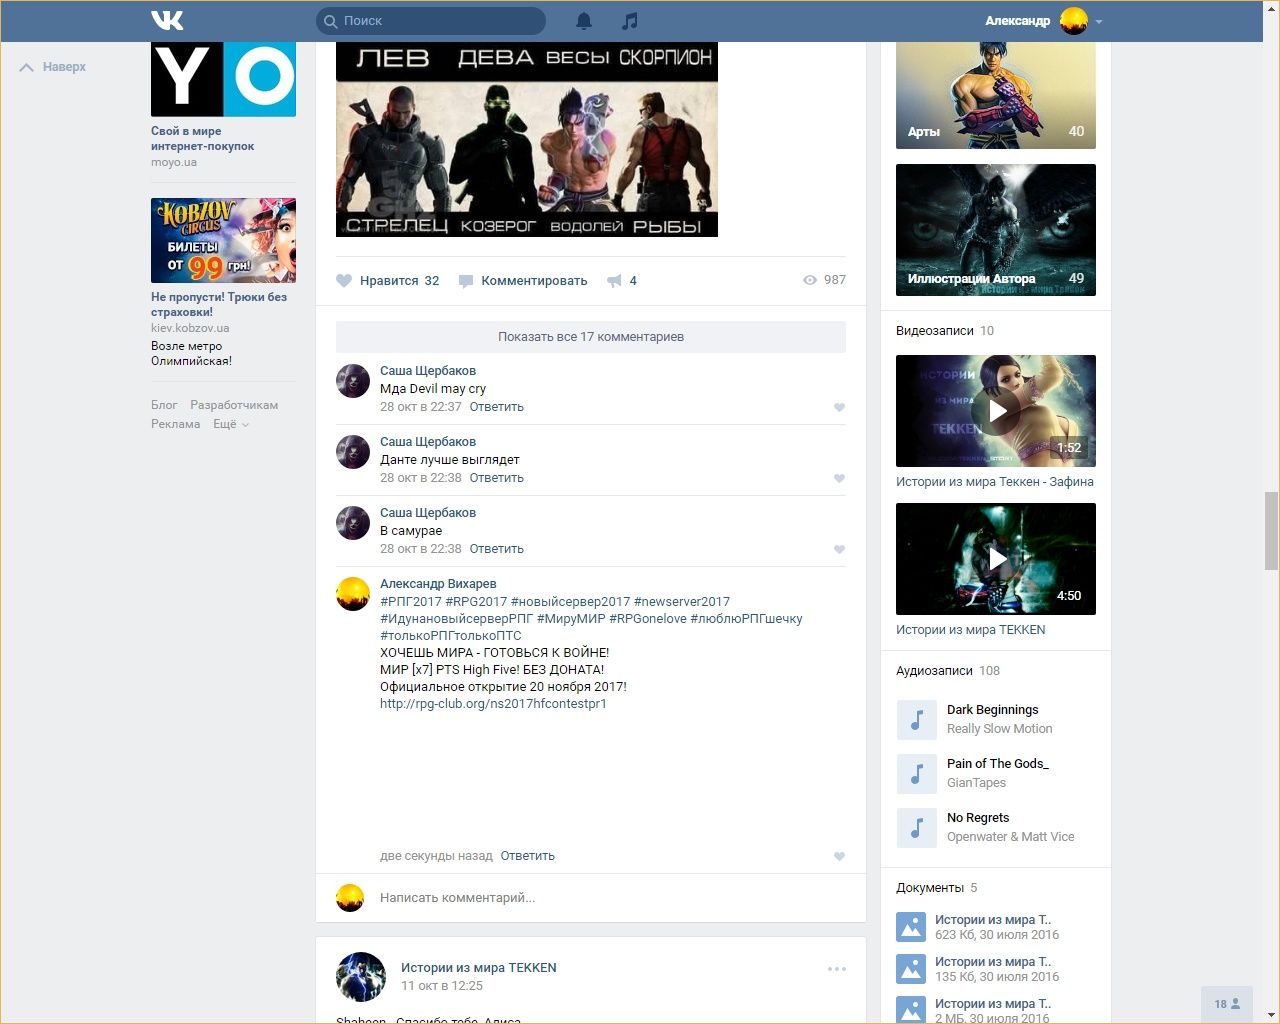Open the Аудиозаписи section header

(948, 671)
